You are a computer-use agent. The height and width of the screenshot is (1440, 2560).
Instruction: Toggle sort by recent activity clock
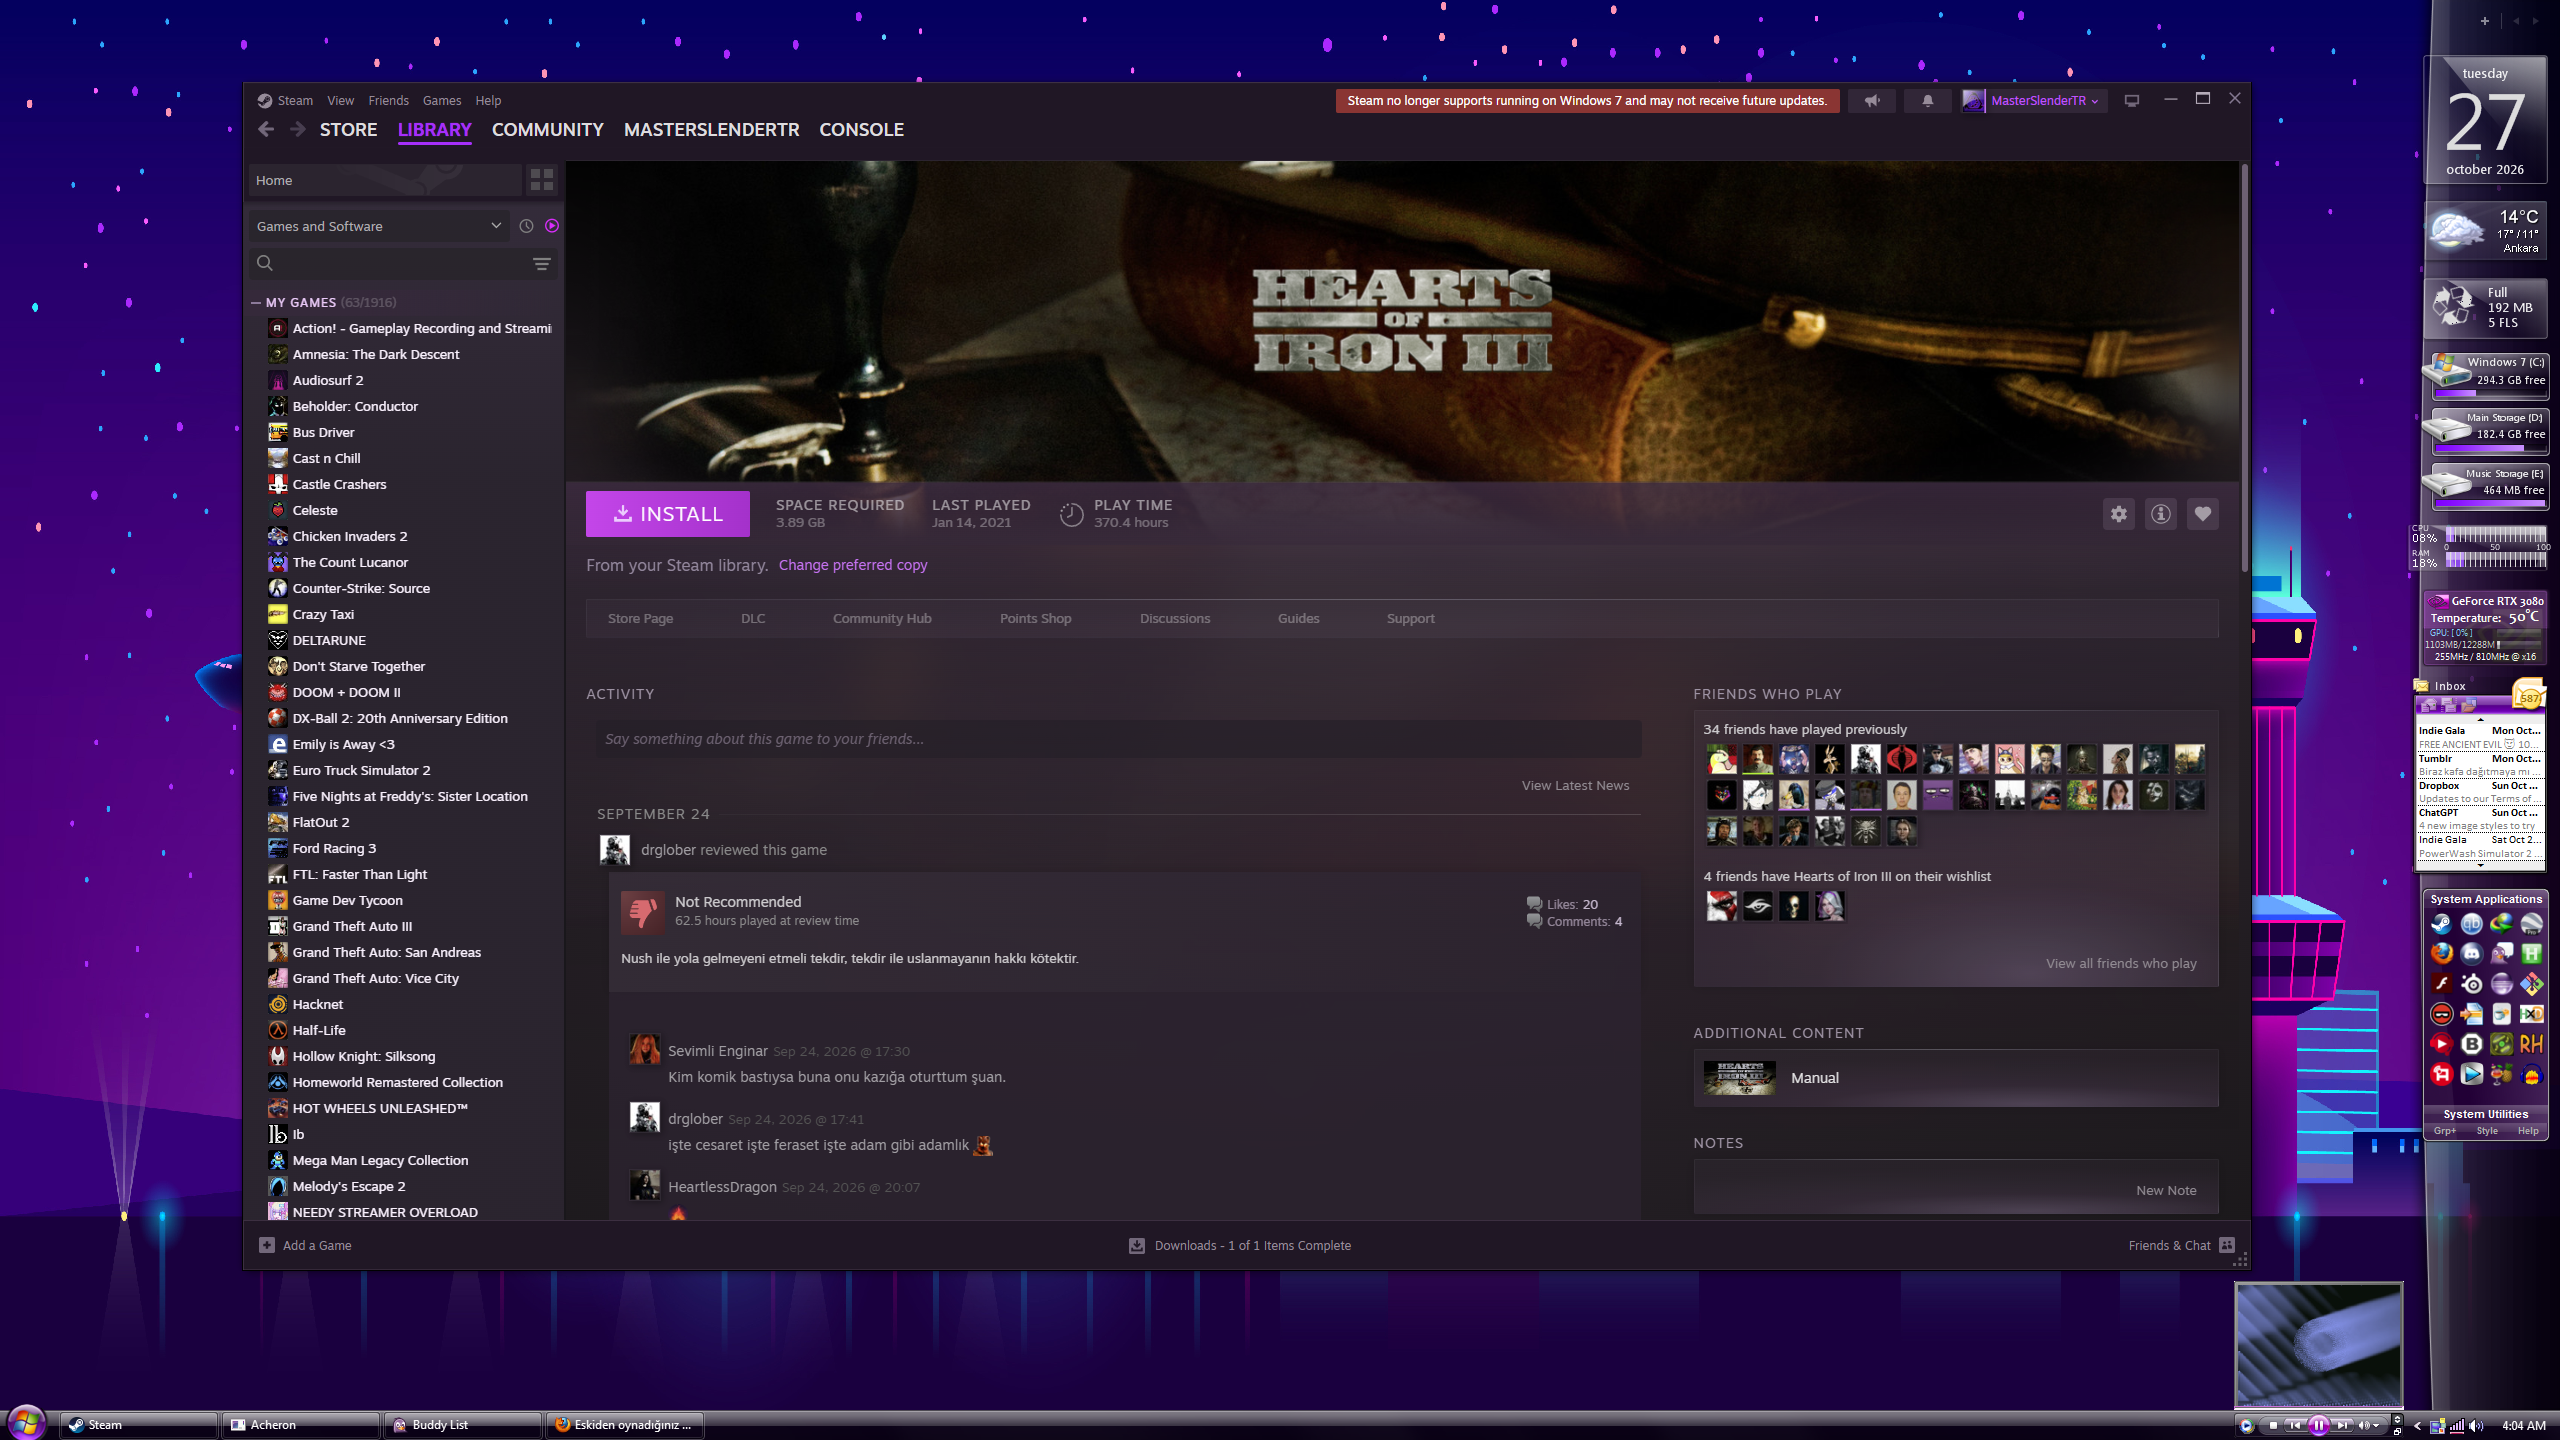click(526, 226)
